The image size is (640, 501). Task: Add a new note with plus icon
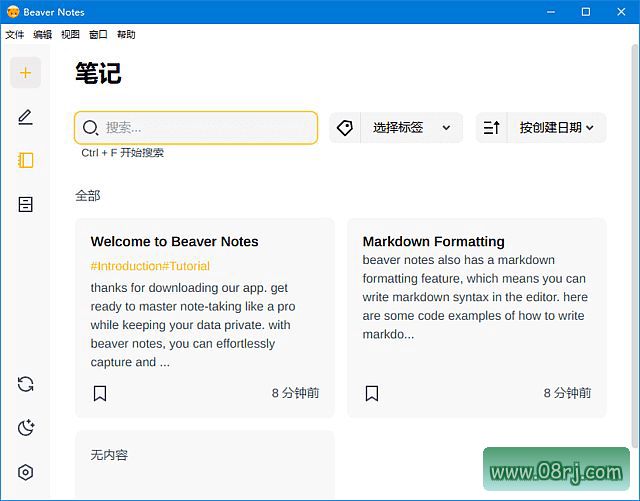(25, 73)
